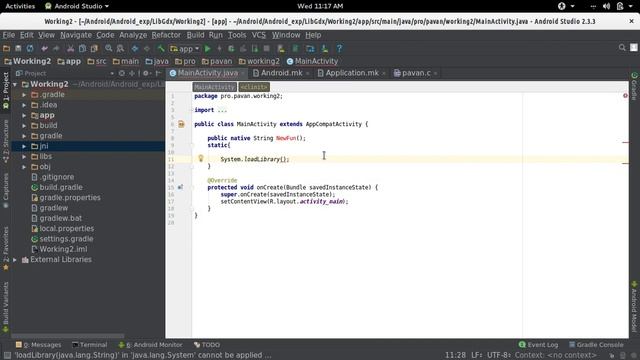Expand External Libraries node
The height and width of the screenshot is (360, 640).
click(x=15, y=260)
